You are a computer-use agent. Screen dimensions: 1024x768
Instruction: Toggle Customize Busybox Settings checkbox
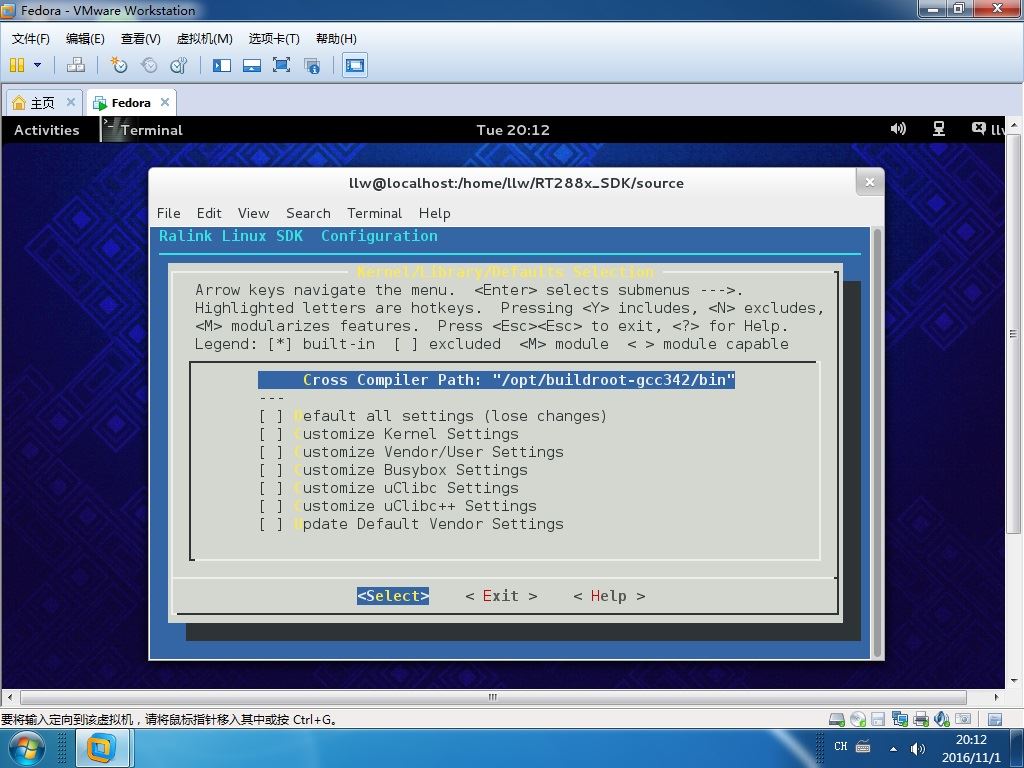pos(271,470)
